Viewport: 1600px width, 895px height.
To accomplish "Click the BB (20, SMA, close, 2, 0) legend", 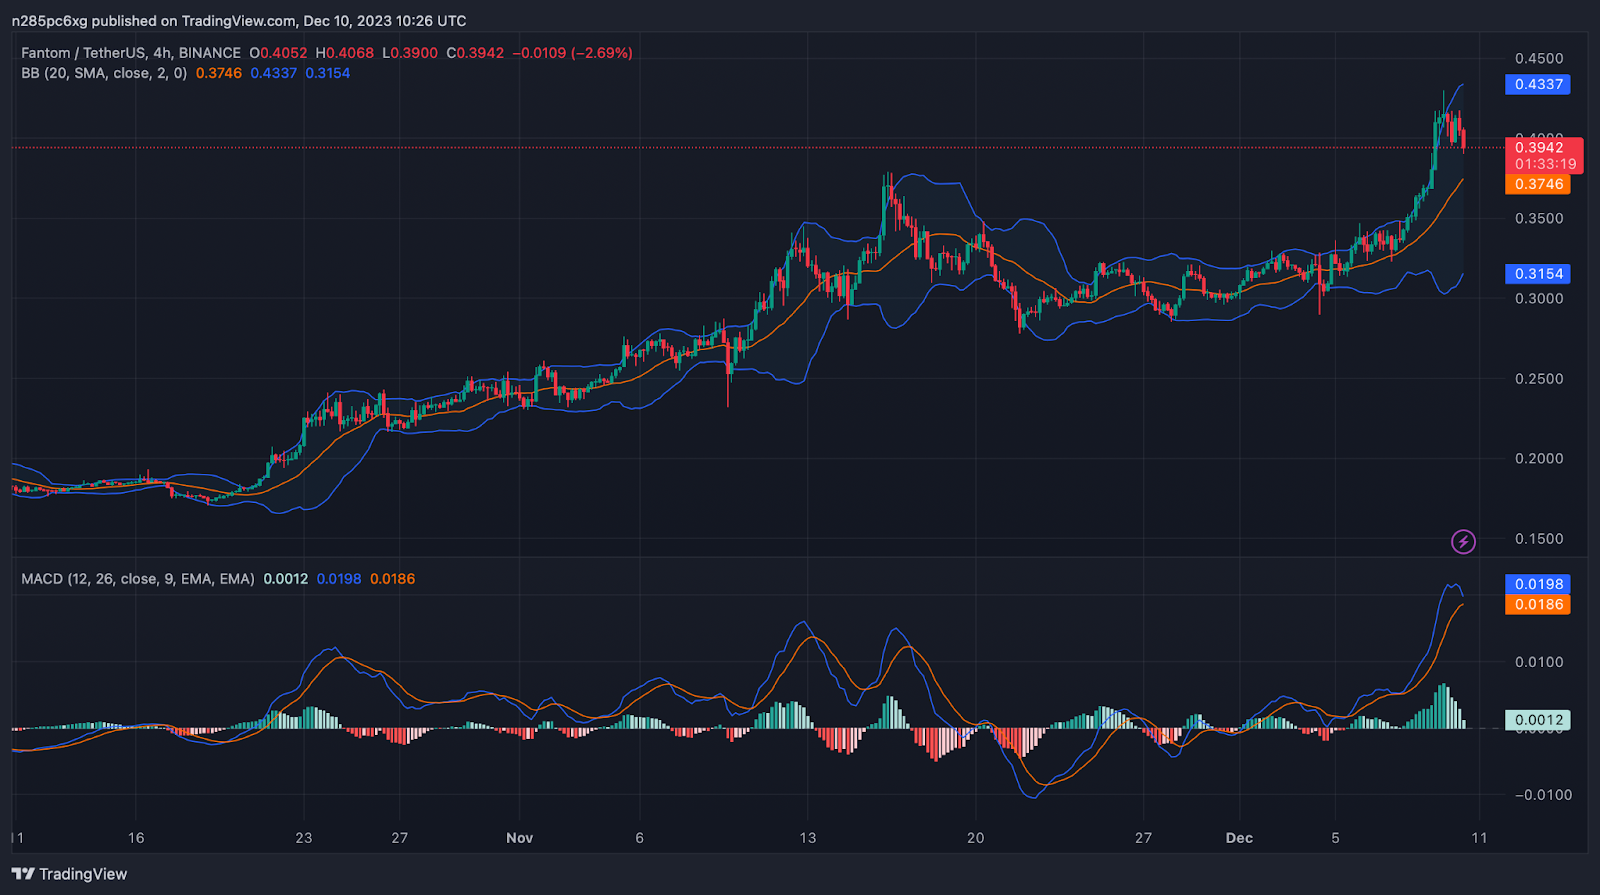I will coord(104,73).
